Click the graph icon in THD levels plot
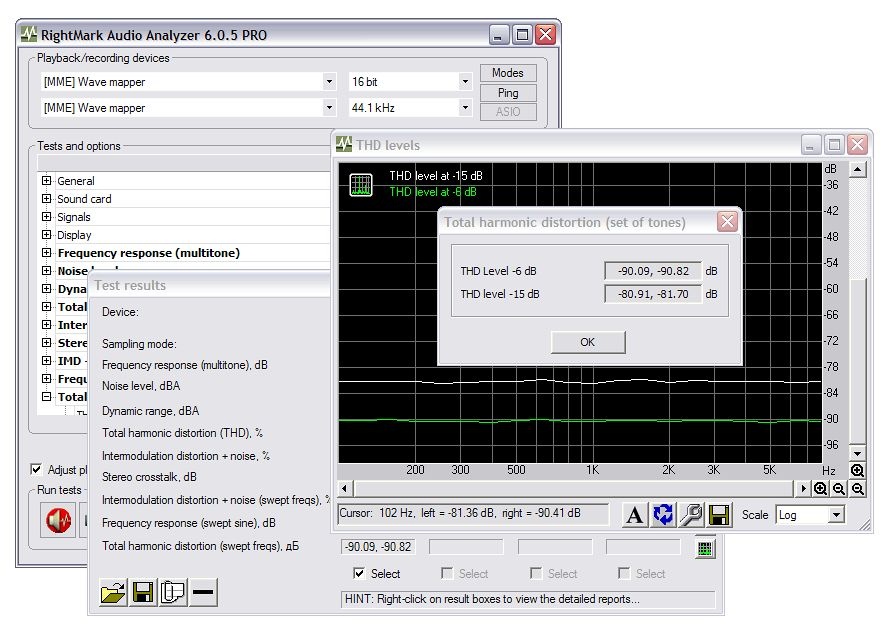 (x=361, y=184)
